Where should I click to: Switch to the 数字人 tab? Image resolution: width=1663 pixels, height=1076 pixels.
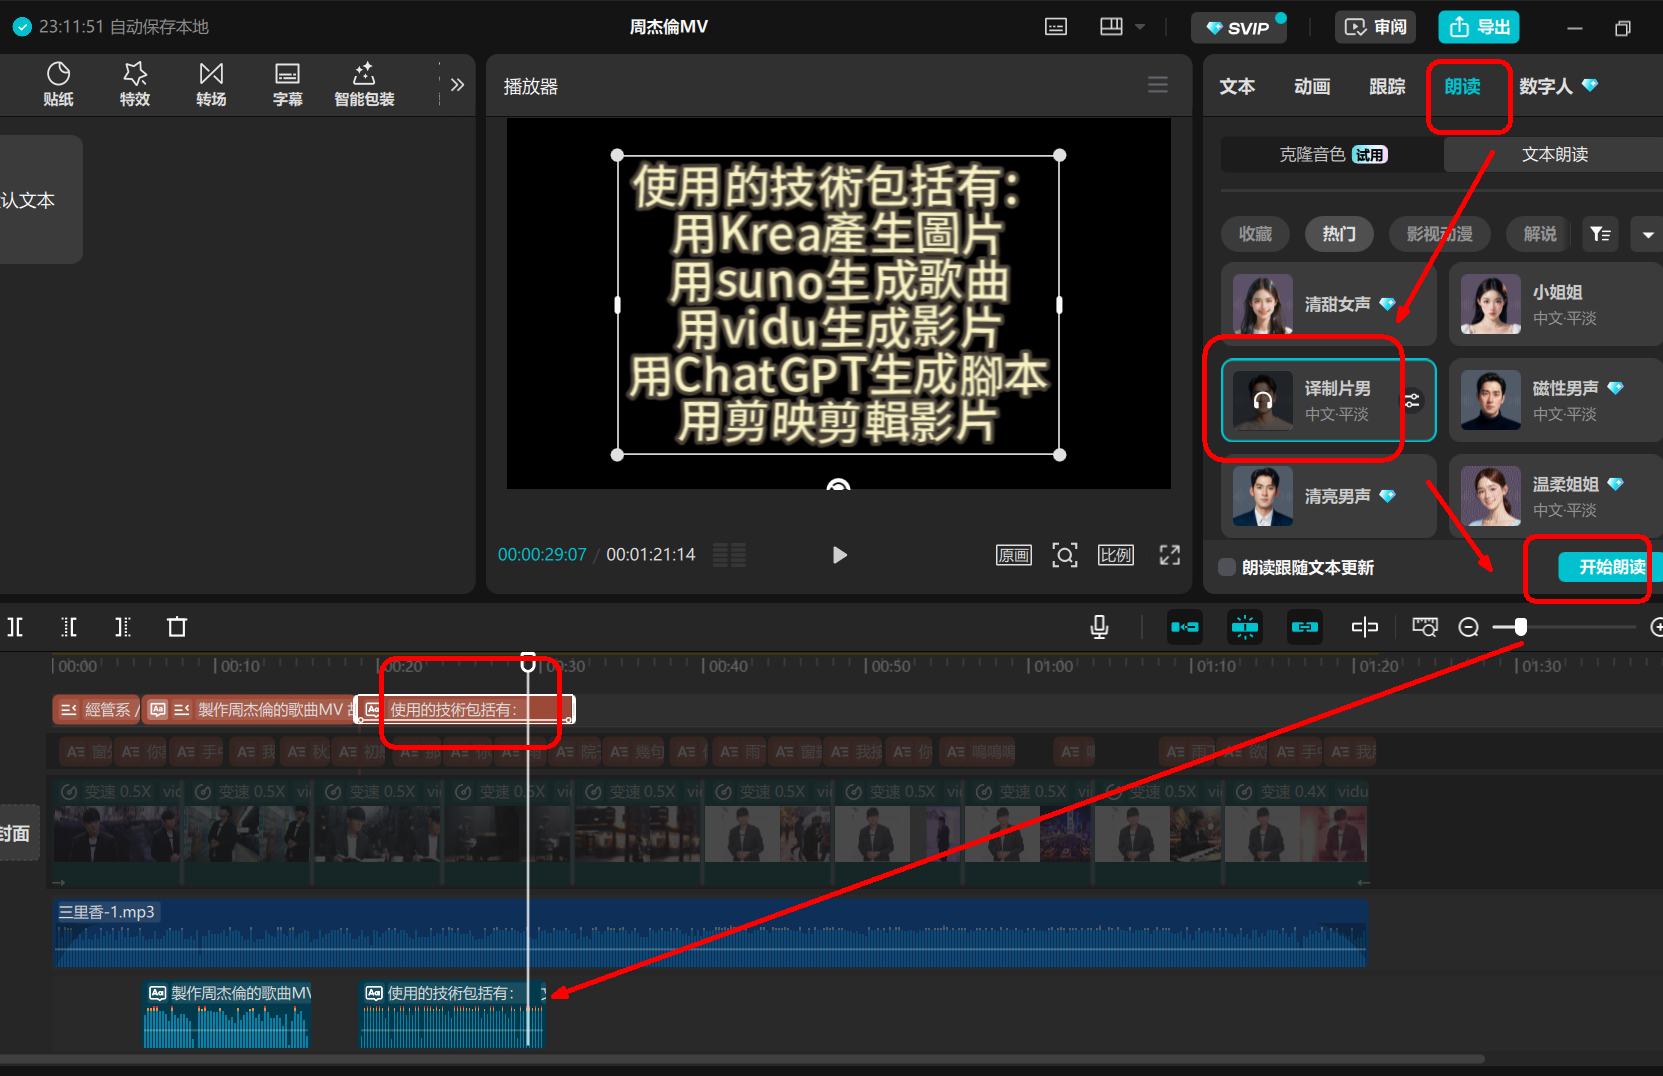1557,87
